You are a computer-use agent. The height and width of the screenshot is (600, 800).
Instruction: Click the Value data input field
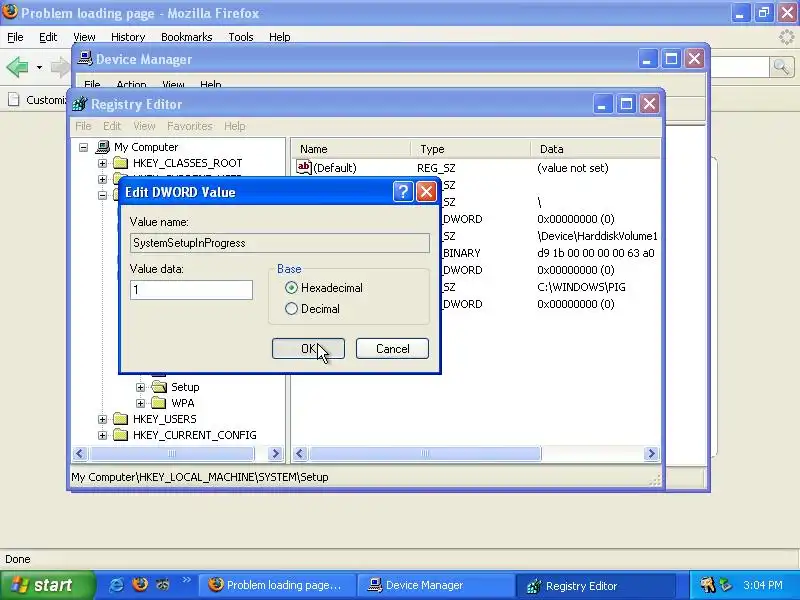tap(191, 290)
